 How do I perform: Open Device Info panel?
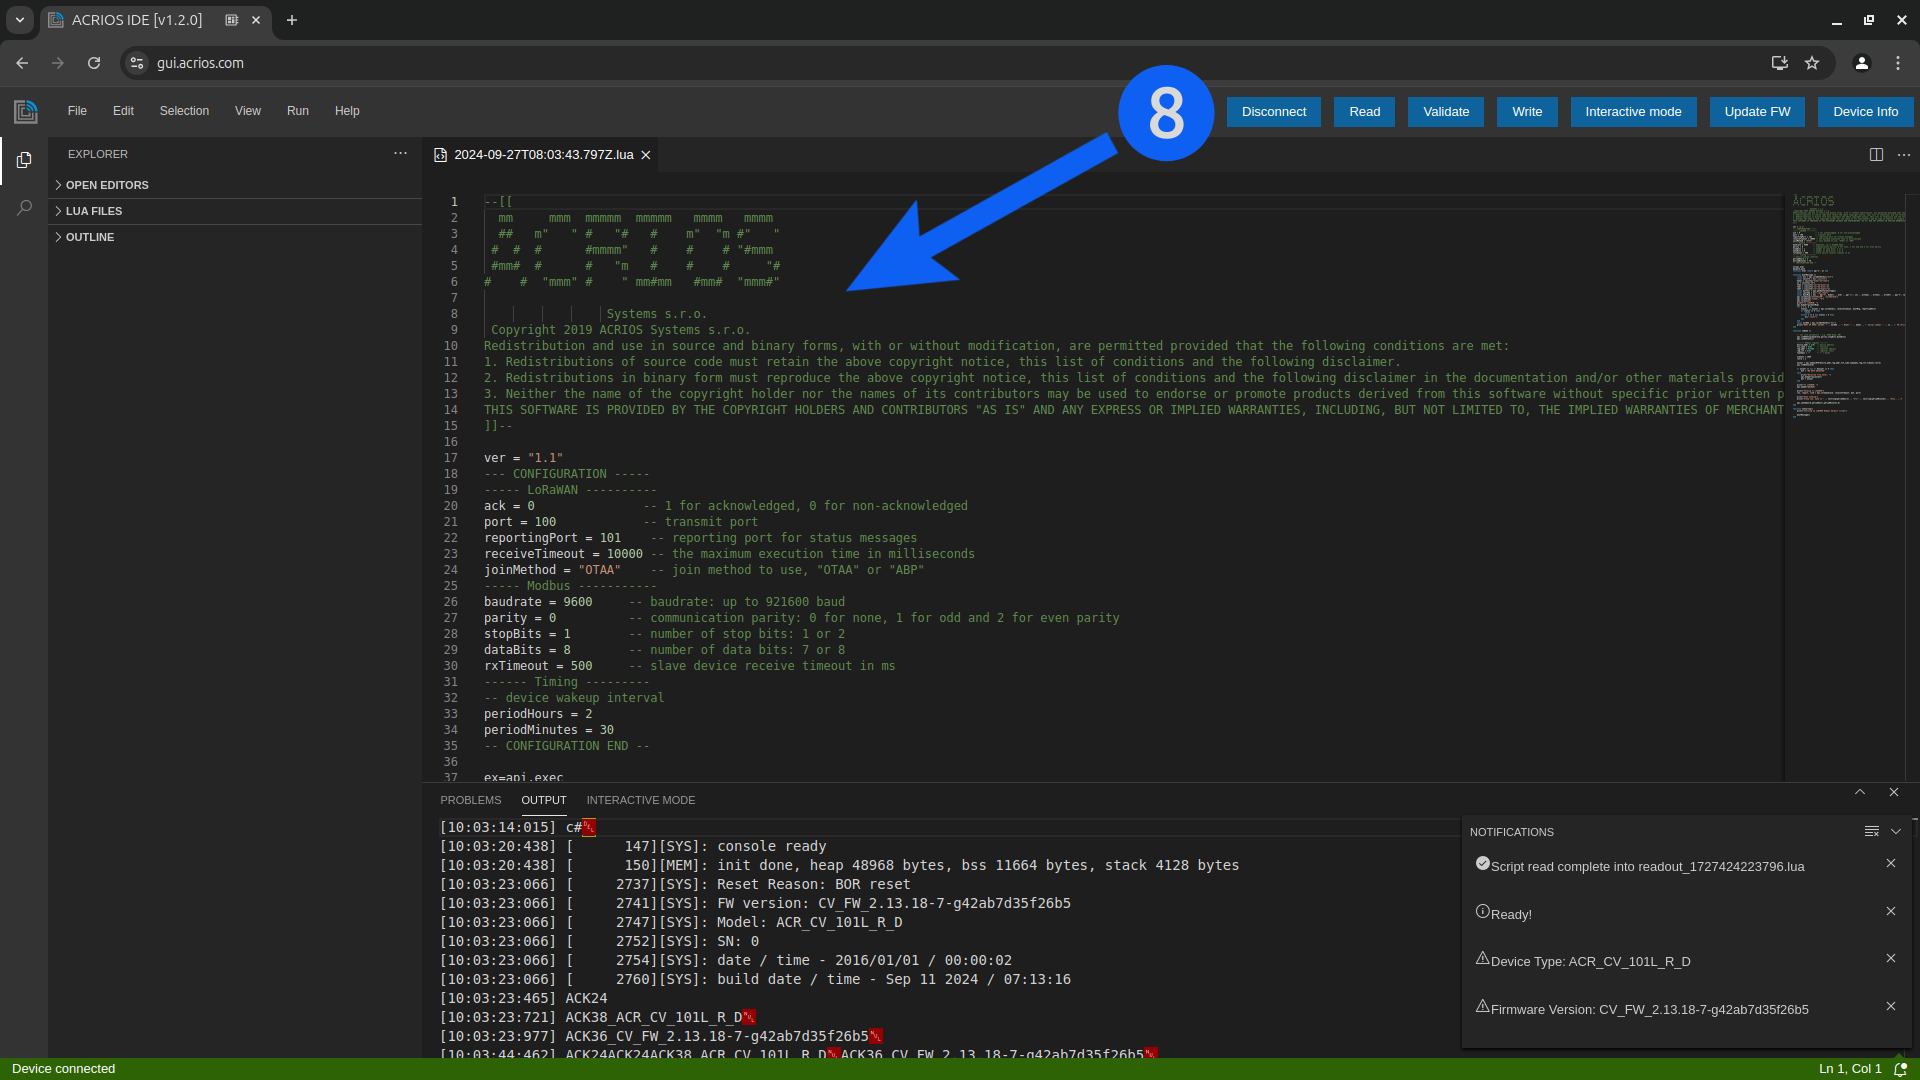[x=1865, y=111]
